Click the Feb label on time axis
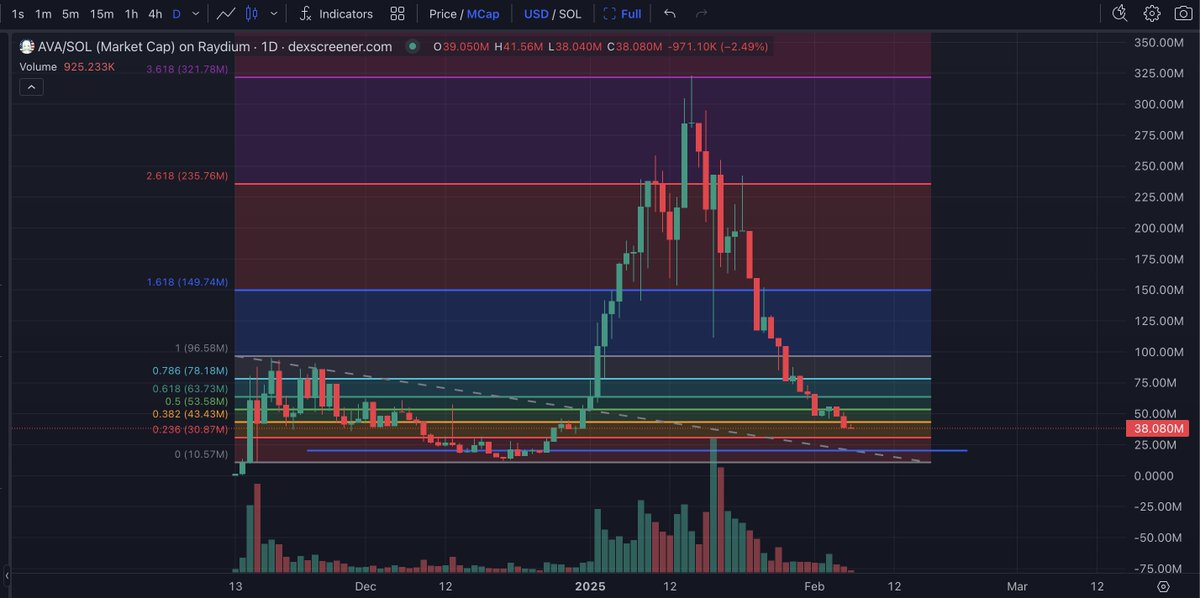Screen dimensions: 1200x598 (815, 586)
